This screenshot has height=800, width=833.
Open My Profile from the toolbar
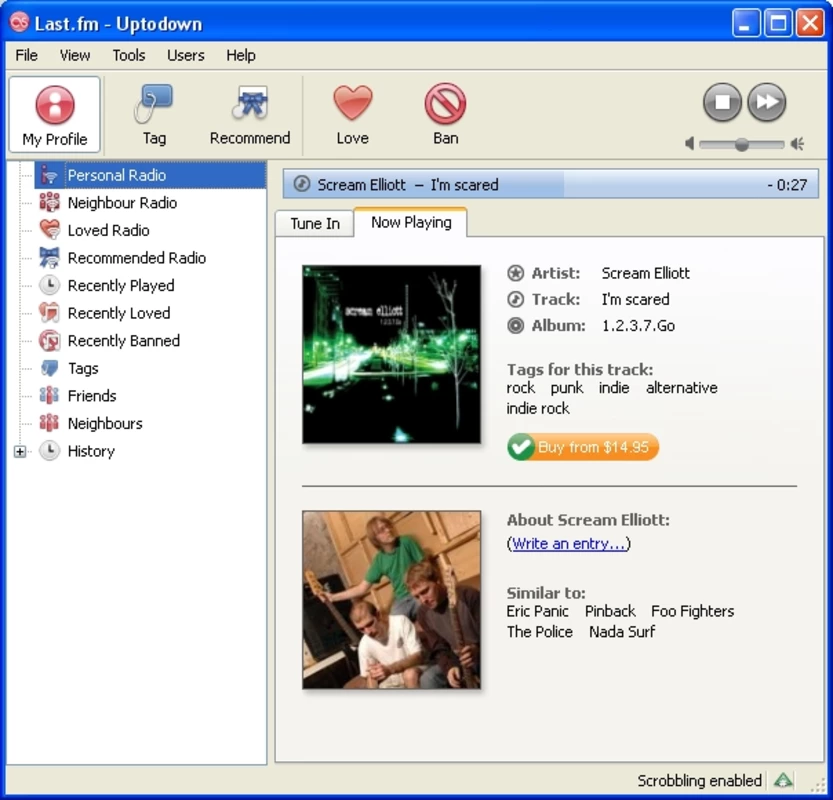(55, 114)
